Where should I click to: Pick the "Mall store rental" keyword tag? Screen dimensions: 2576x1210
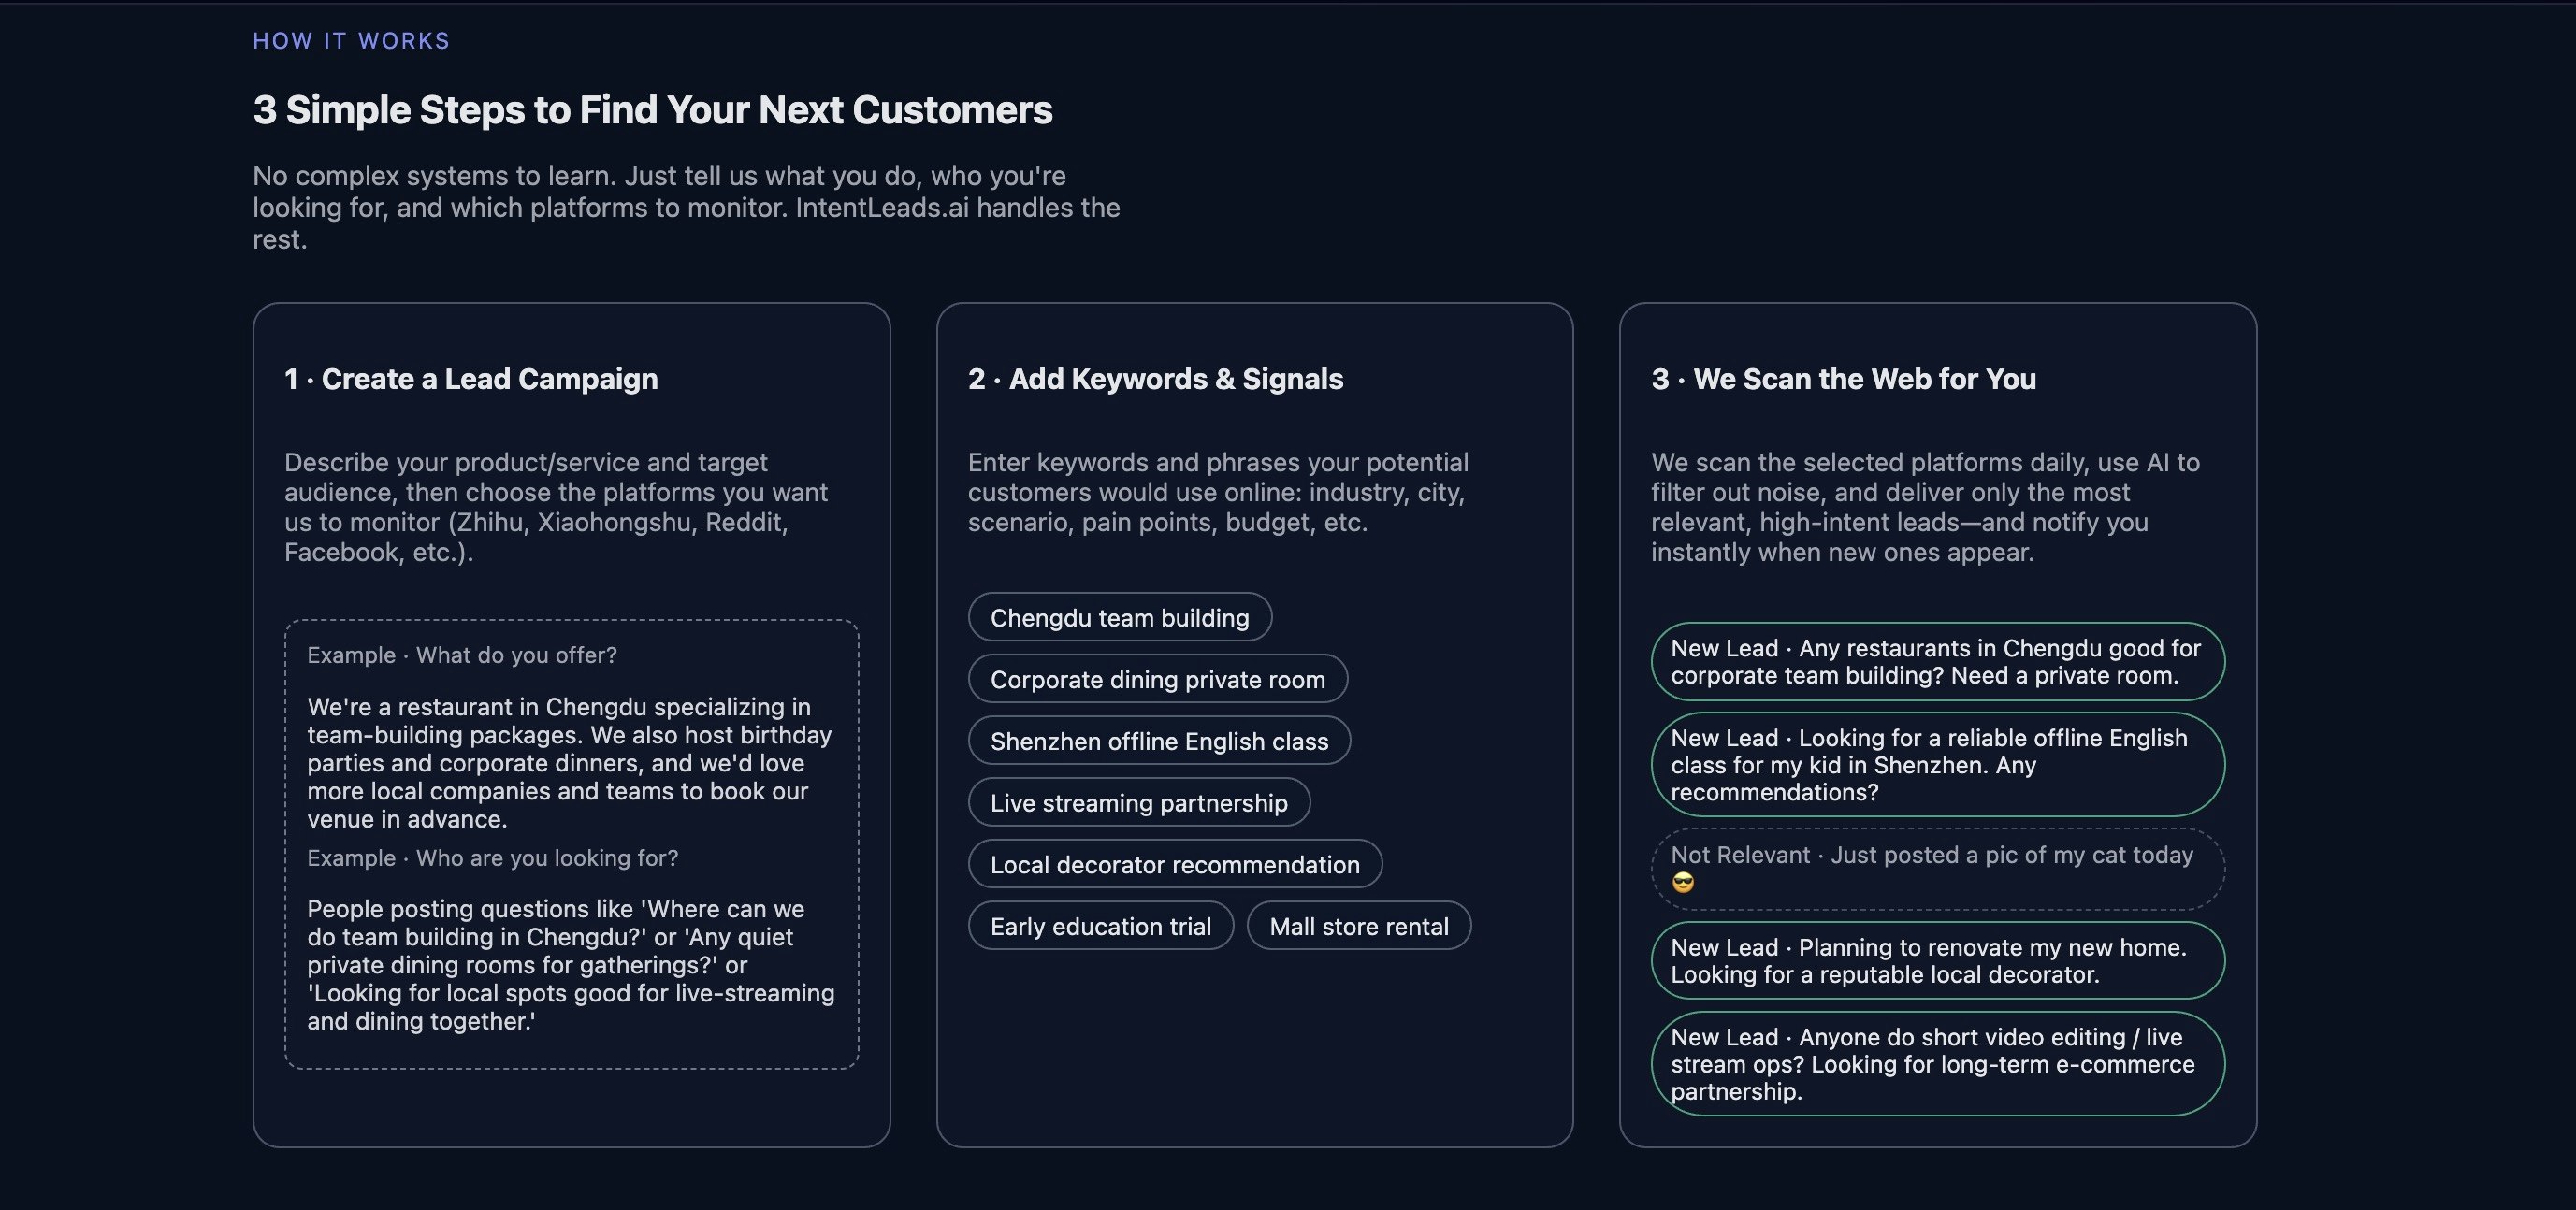(1359, 926)
